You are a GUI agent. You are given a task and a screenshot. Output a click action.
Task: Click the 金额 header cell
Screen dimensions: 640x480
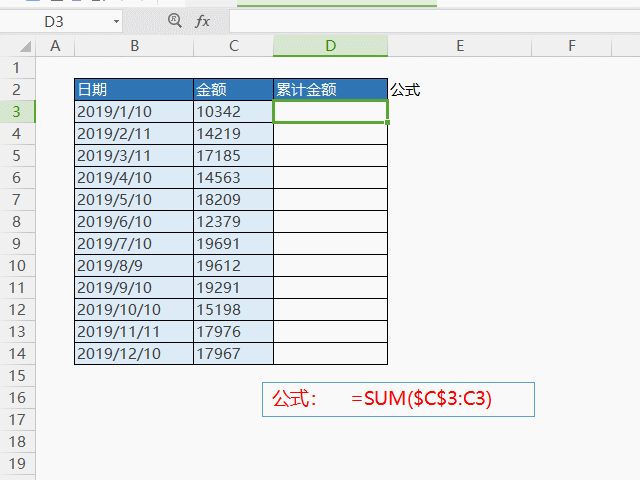(x=233, y=89)
